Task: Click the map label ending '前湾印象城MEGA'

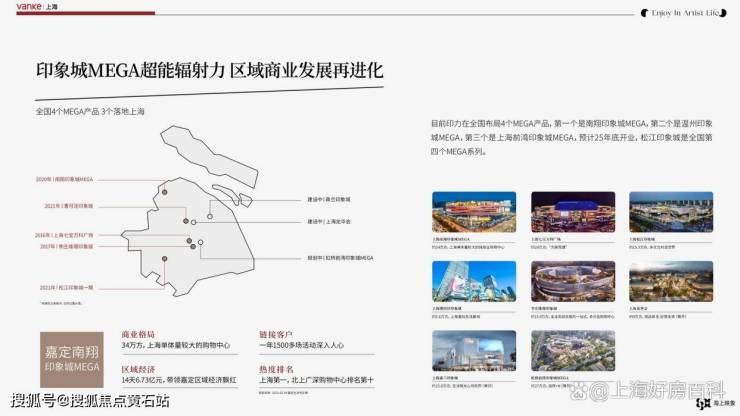Action: (x=340, y=258)
